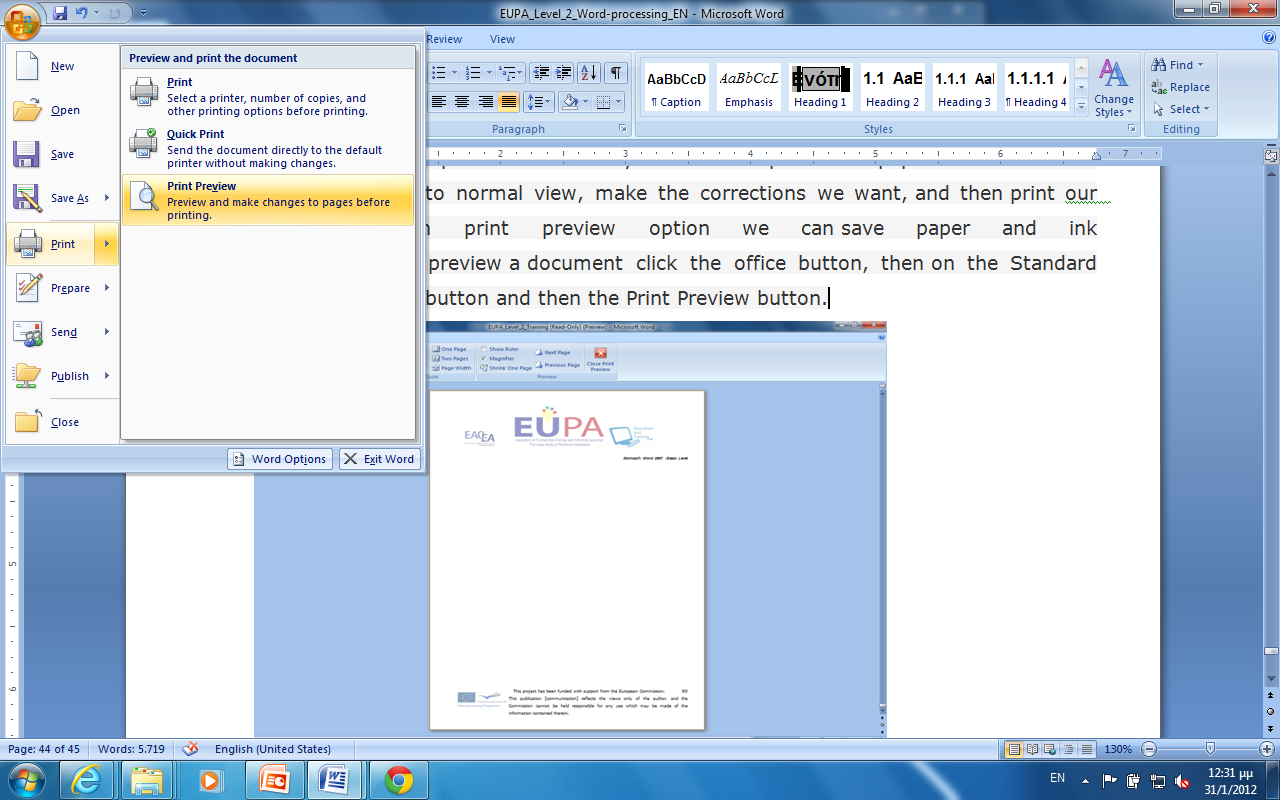The image size is (1280, 800).
Task: Switch to Print Layout view
Action: point(1014,749)
